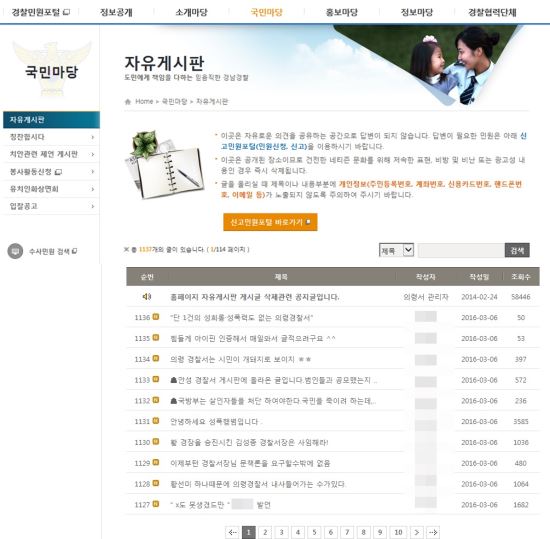Click the home icon in breadcrumb

[x=128, y=102]
